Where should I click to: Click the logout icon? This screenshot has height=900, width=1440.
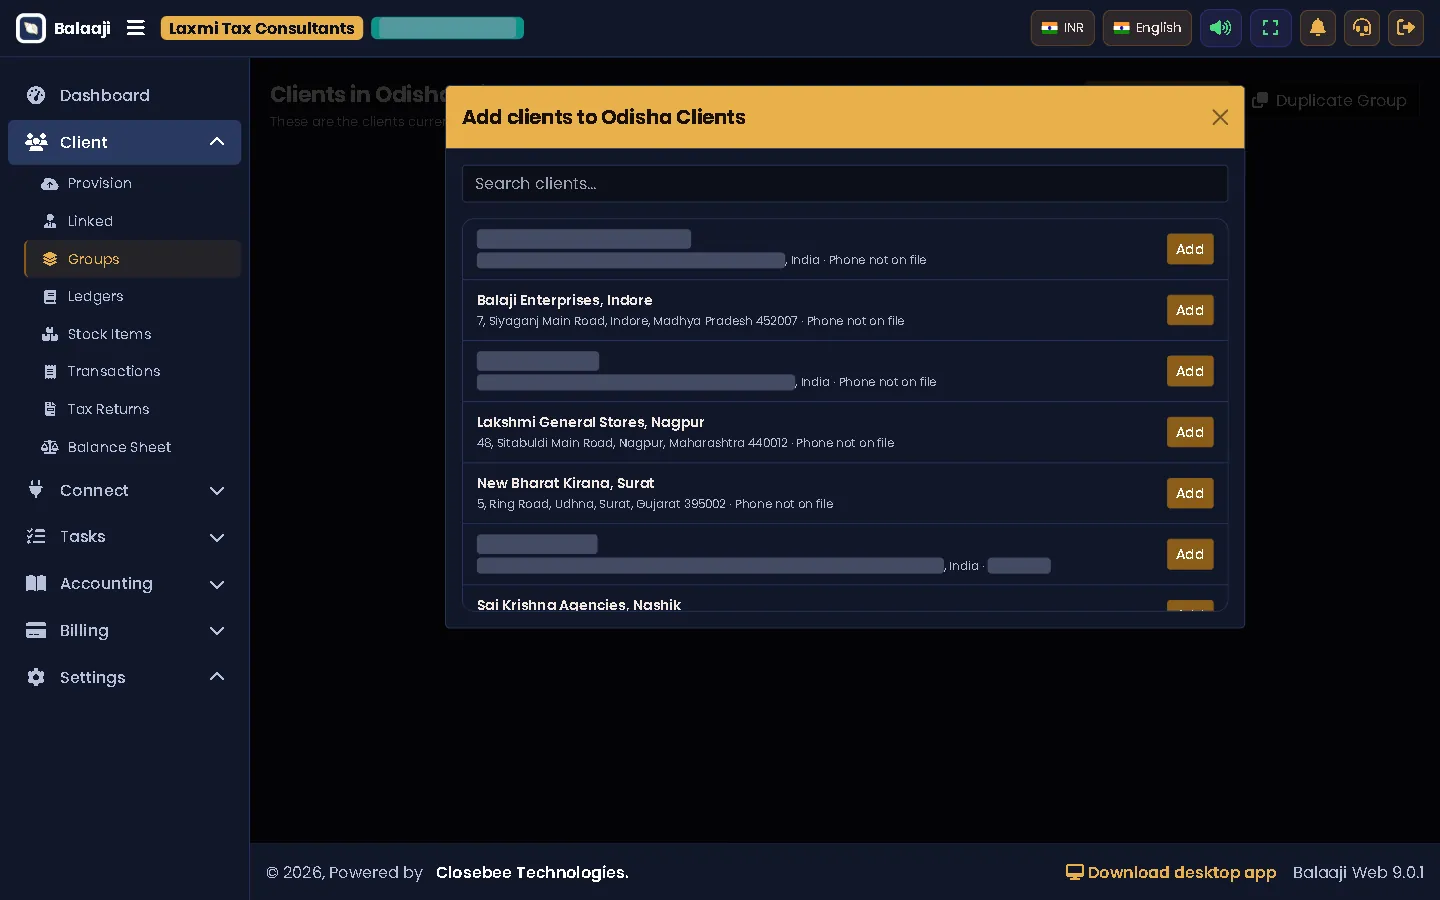(1406, 28)
